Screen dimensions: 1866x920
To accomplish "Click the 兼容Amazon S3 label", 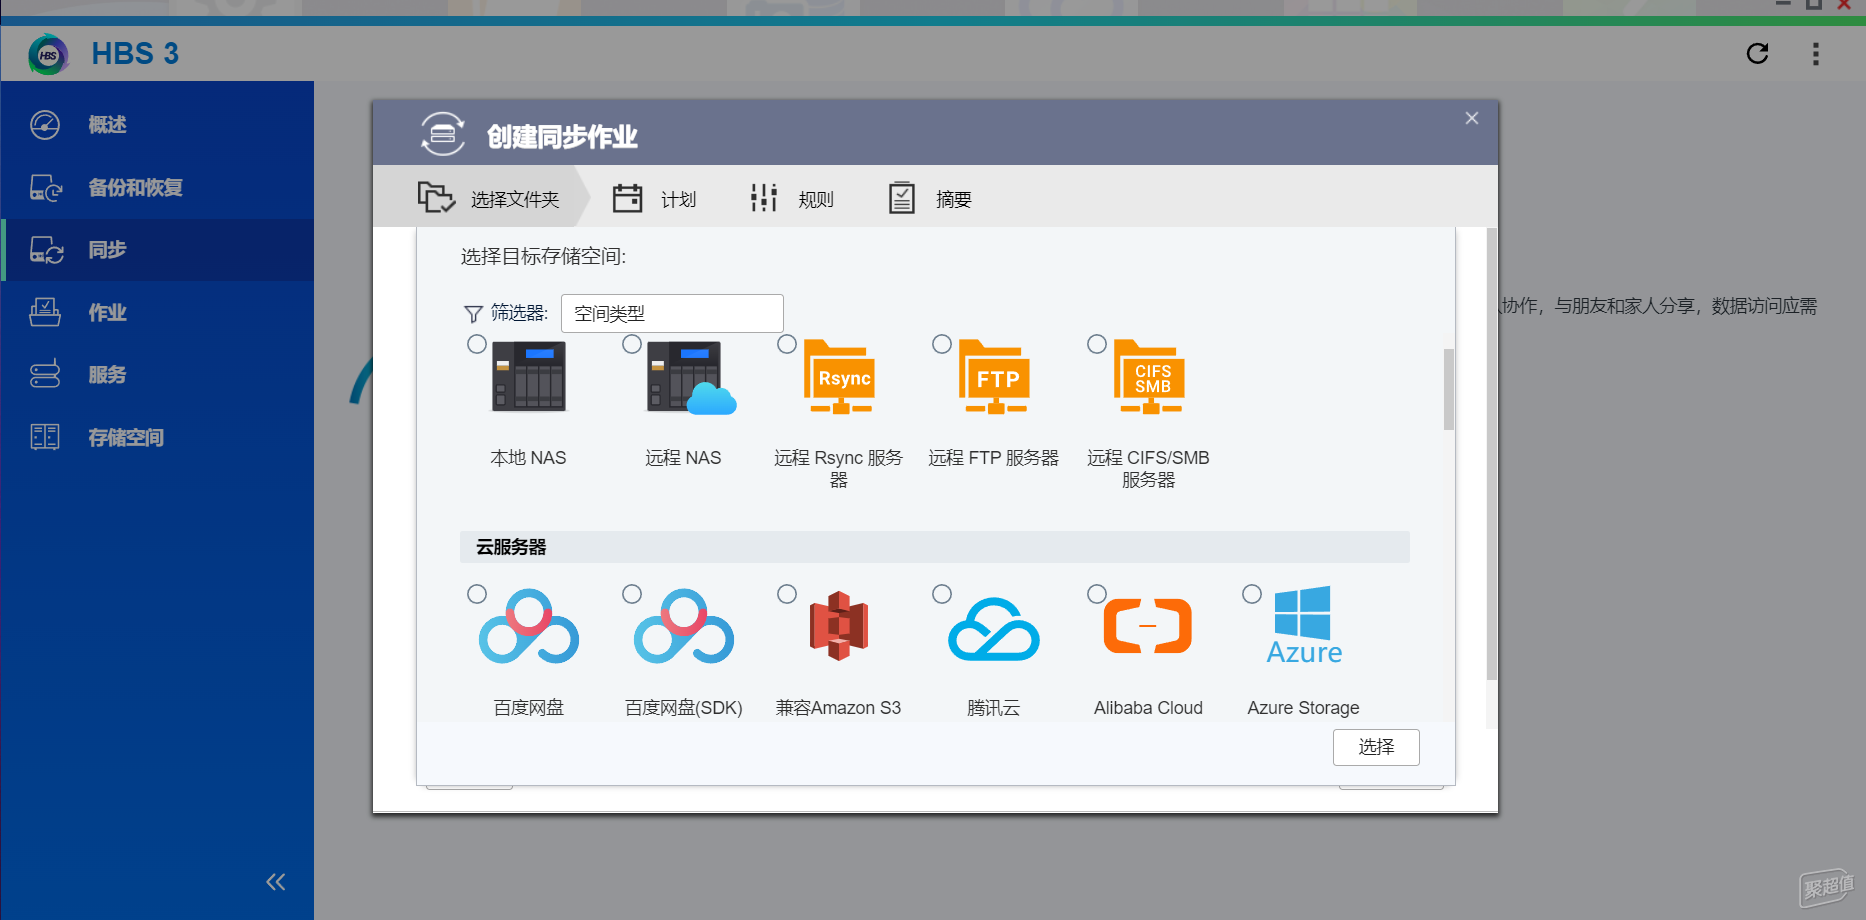I will [x=838, y=708].
